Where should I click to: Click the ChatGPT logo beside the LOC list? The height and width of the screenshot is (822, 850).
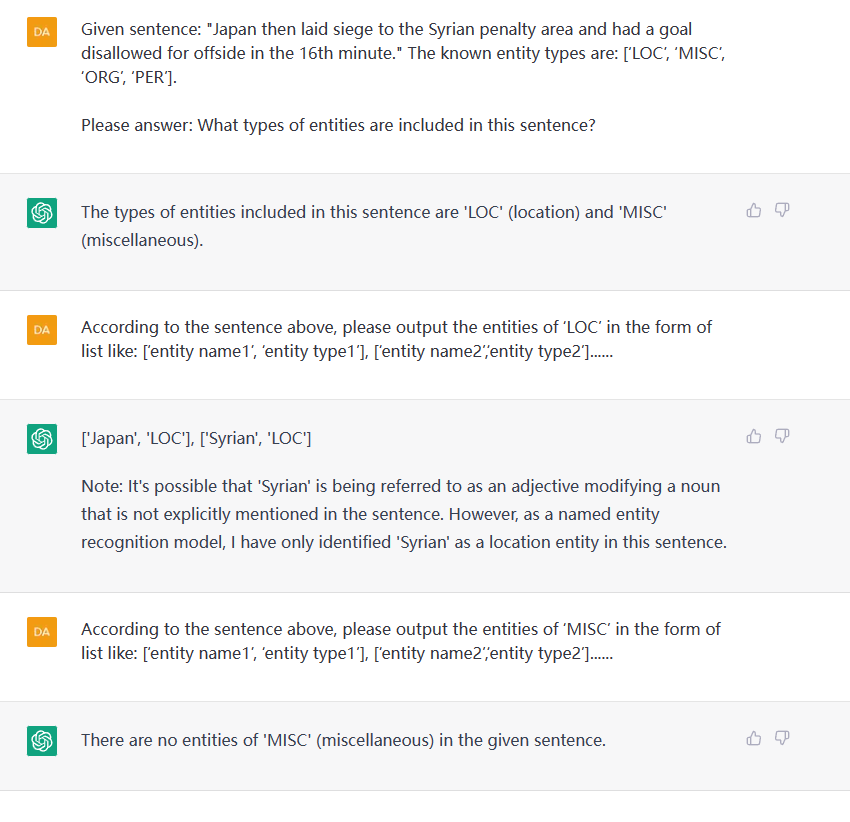coord(42,439)
